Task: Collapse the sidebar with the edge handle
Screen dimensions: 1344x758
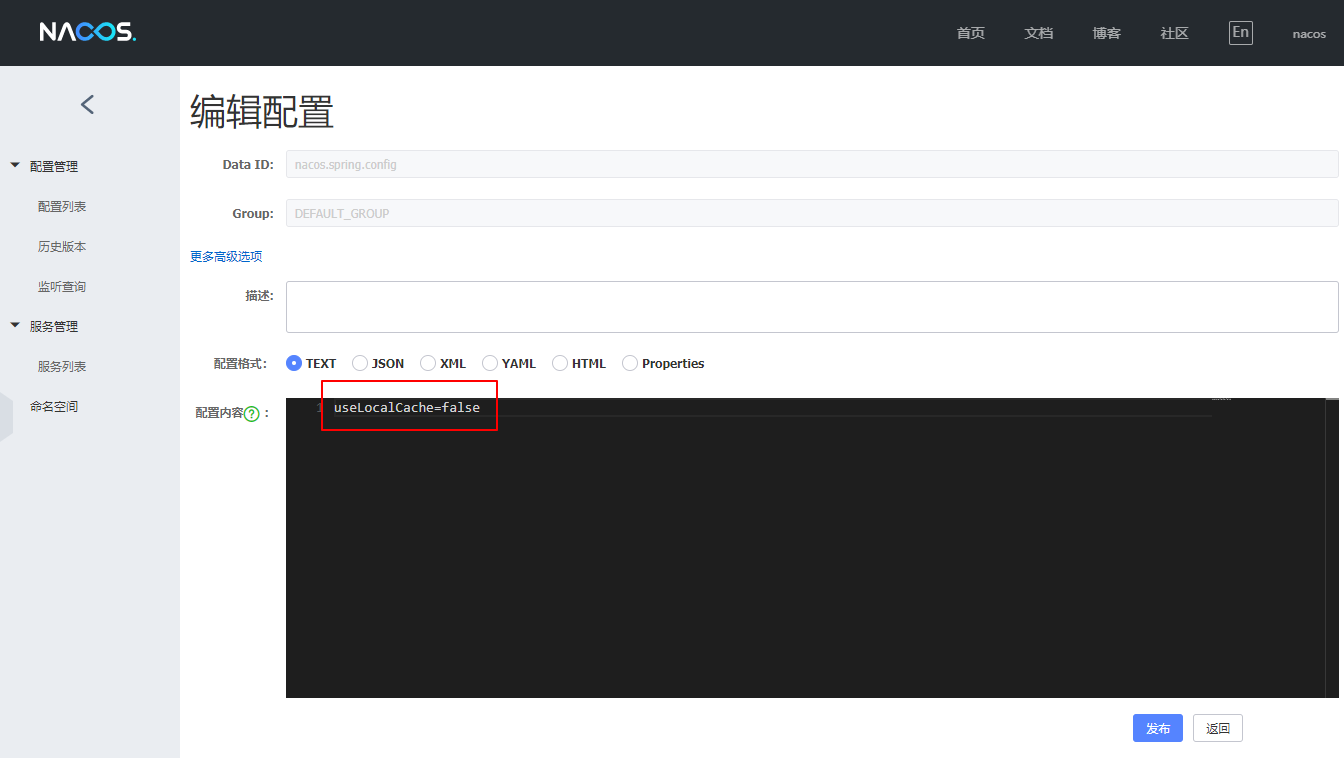Action: pos(6,417)
